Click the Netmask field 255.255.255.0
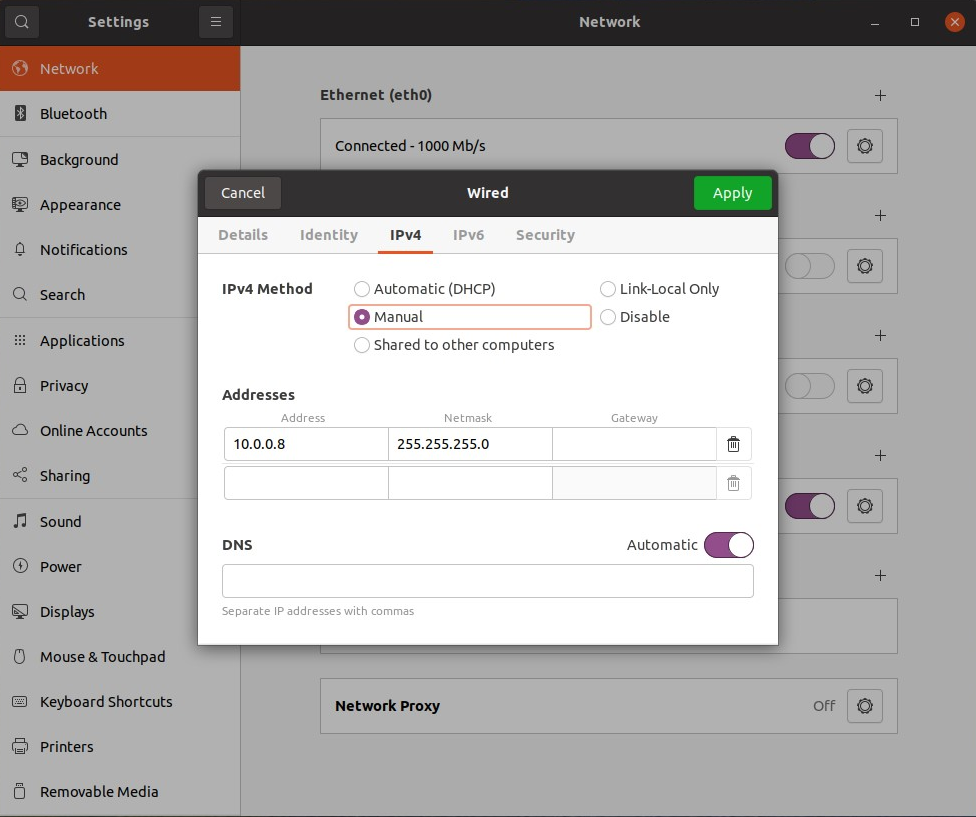Image resolution: width=976 pixels, height=817 pixels. [470, 444]
